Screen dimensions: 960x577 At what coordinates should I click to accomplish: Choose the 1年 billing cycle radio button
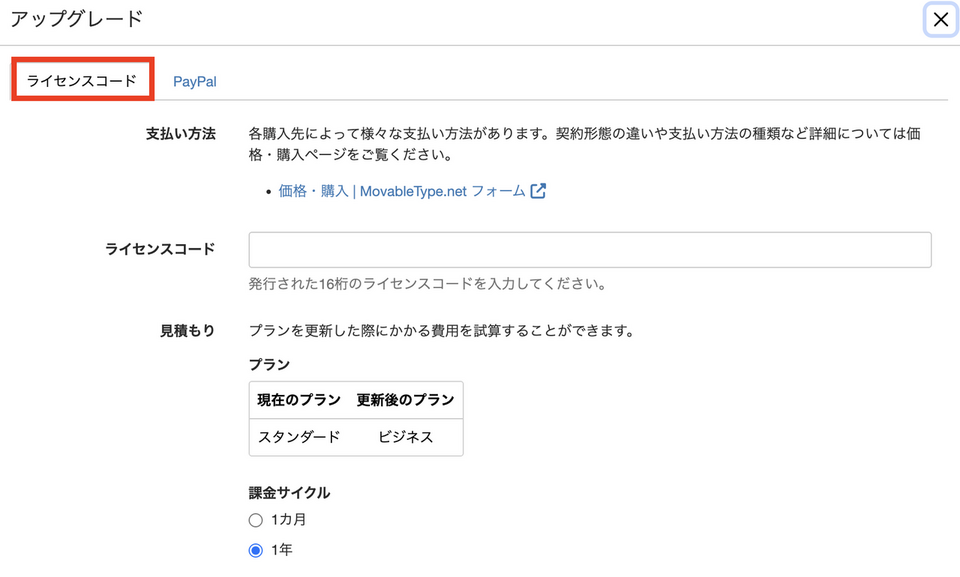(256, 550)
